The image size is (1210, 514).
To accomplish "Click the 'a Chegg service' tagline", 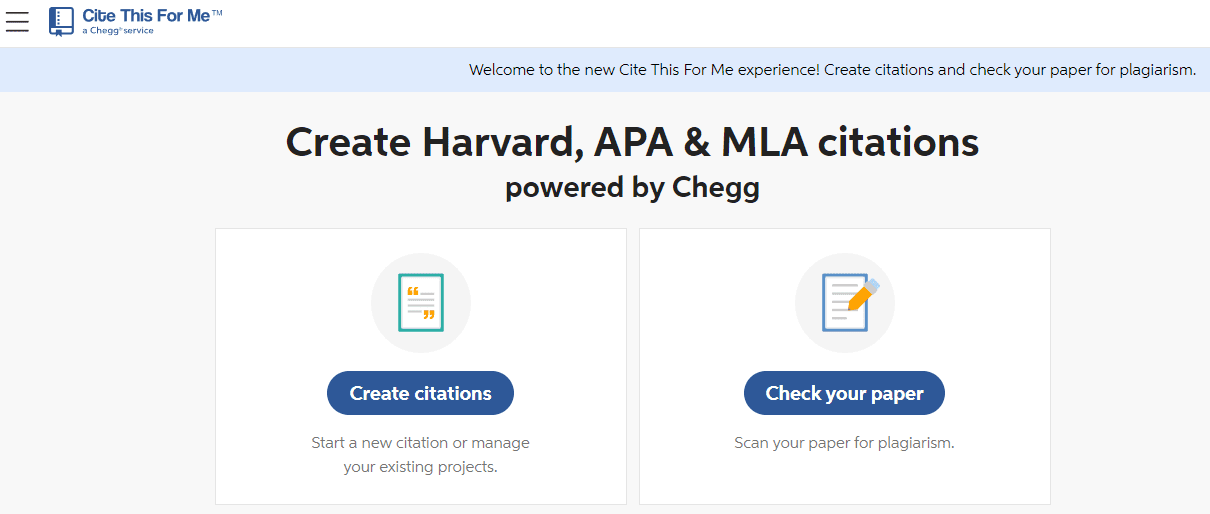I will coord(118,31).
